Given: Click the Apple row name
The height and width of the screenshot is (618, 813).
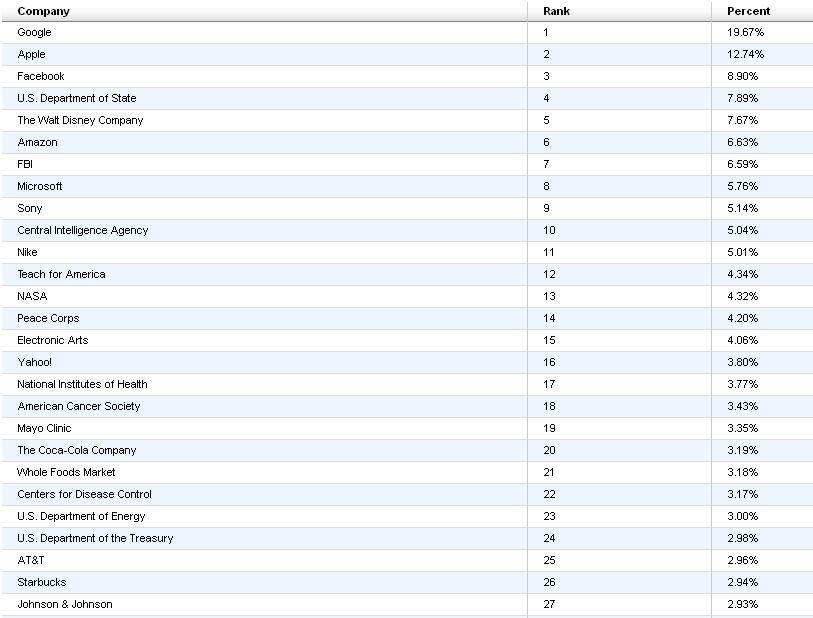Looking at the screenshot, I should (x=31, y=54).
